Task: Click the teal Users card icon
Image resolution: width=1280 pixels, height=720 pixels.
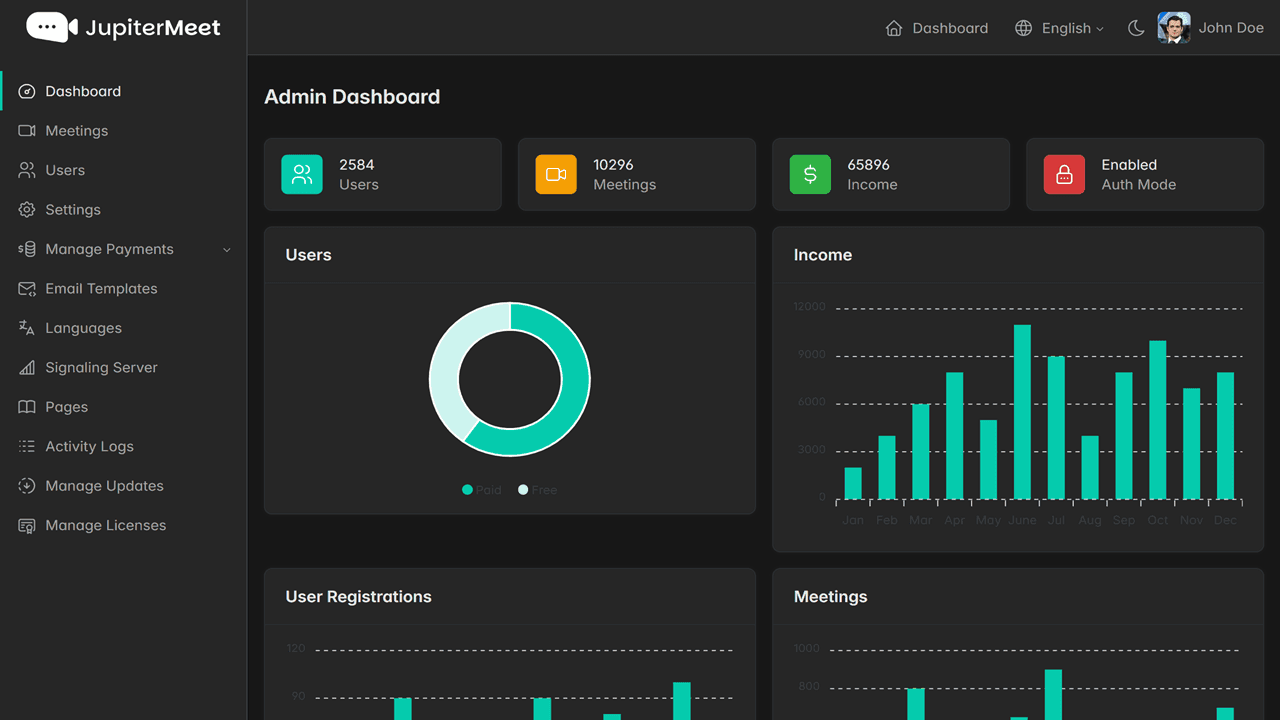Action: coord(302,174)
